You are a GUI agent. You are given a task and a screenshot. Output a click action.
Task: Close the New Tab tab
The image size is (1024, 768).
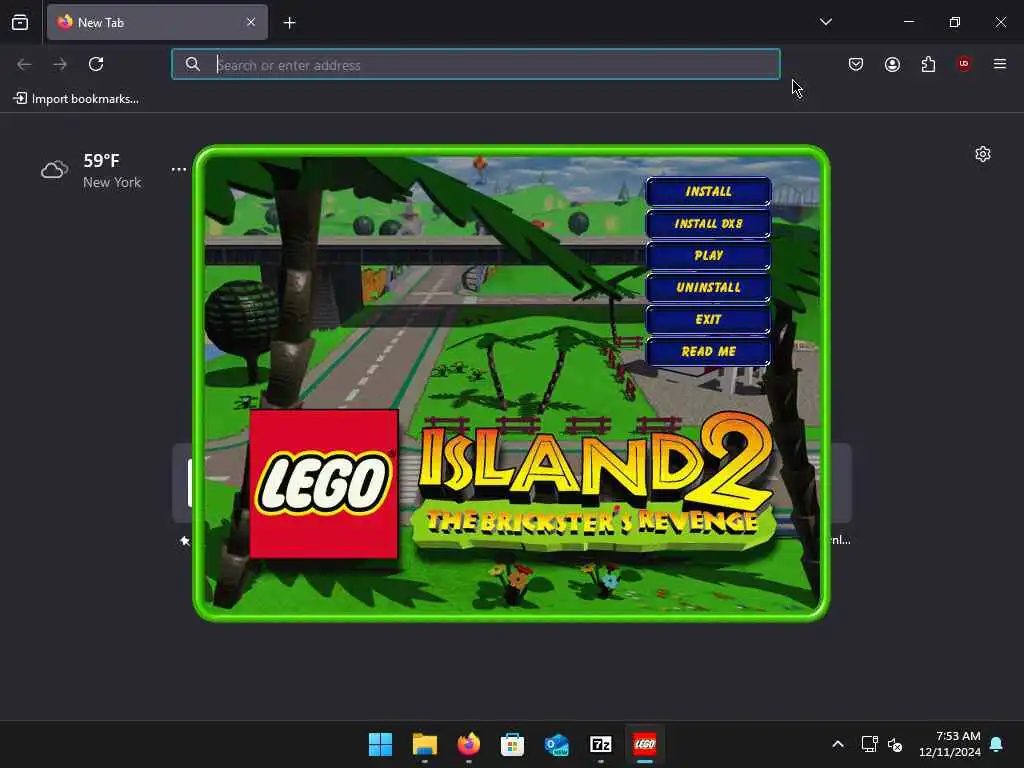(251, 22)
